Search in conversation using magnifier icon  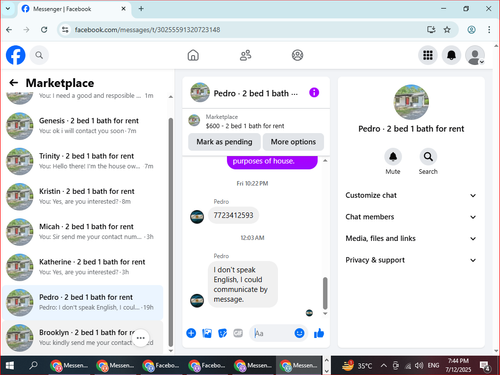tap(428, 157)
